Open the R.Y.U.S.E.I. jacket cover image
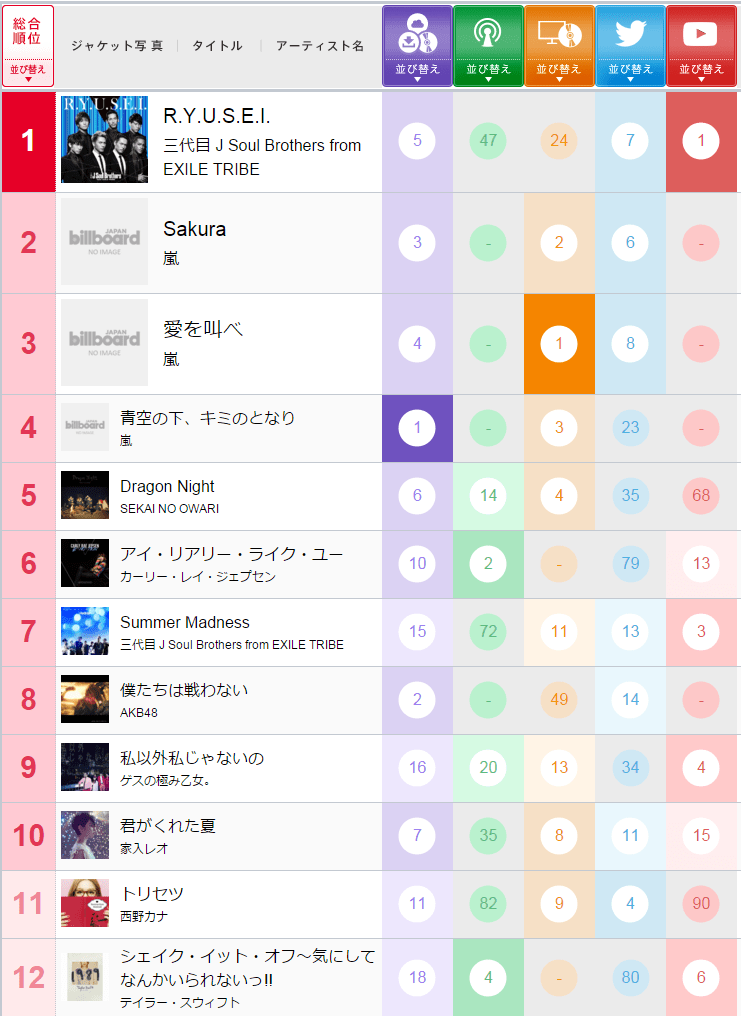This screenshot has height=1016, width=741. pos(104,140)
